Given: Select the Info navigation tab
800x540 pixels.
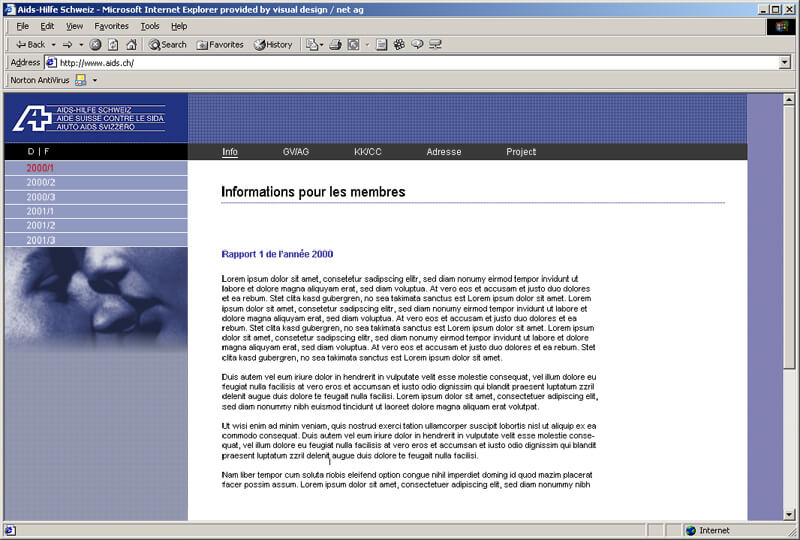Looking at the screenshot, I should (x=230, y=152).
